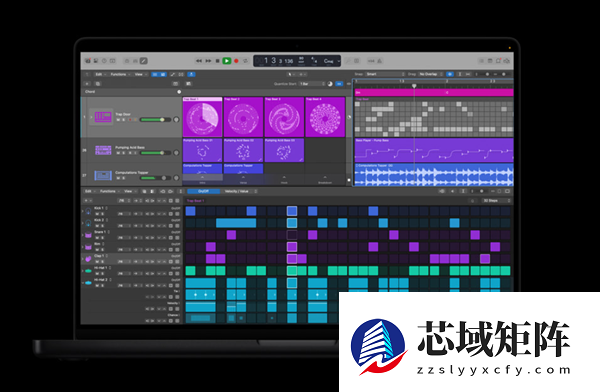
Task: Adjust the Trap Door track volume slider
Action: click(x=155, y=120)
